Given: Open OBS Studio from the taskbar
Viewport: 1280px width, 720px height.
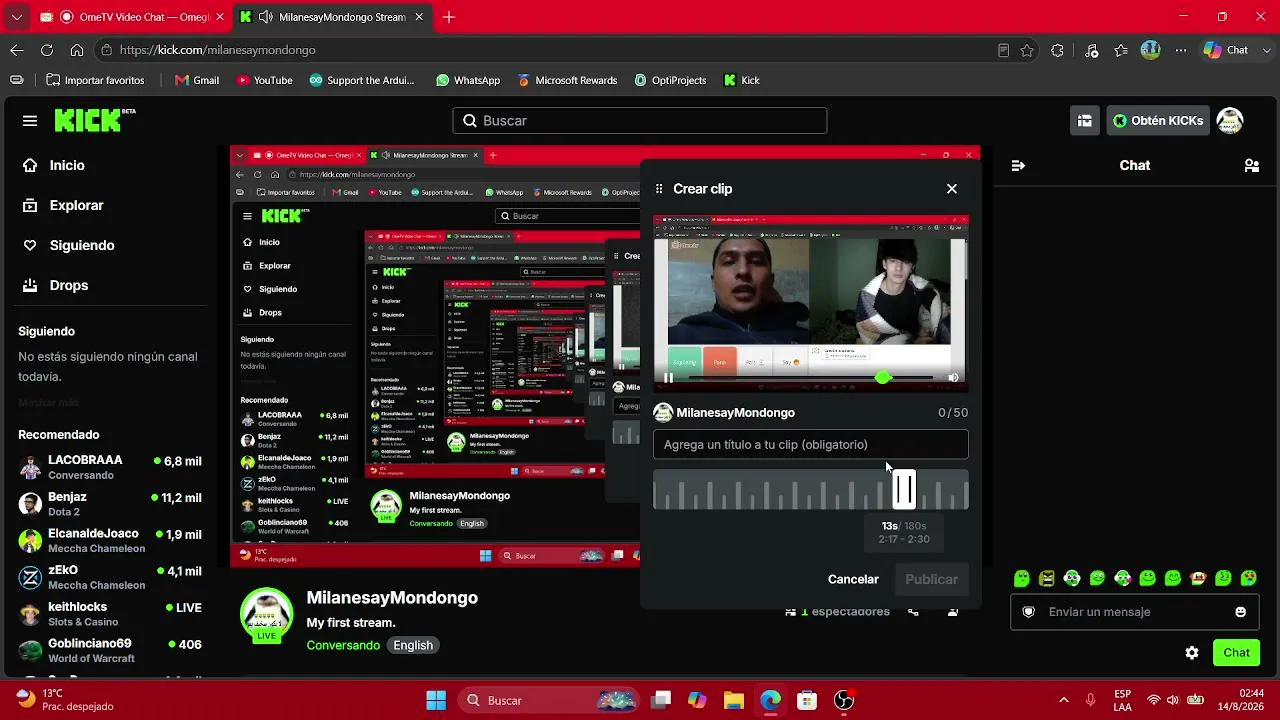Looking at the screenshot, I should tap(844, 700).
